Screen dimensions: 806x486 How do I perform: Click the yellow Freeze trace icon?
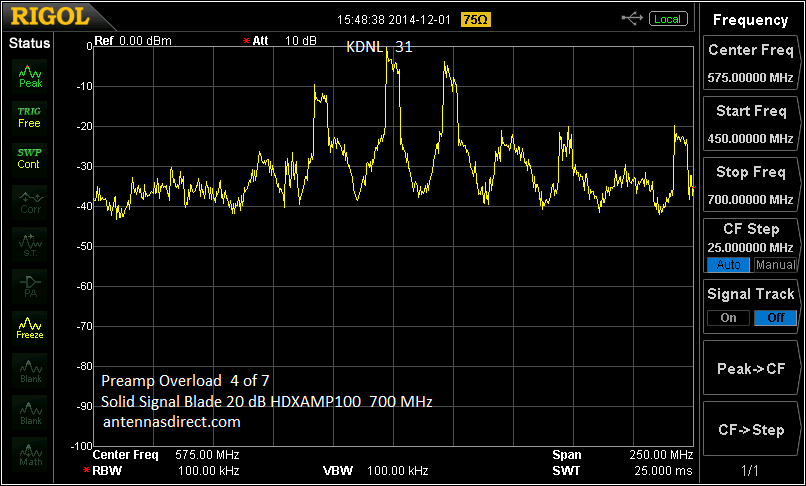point(30,329)
